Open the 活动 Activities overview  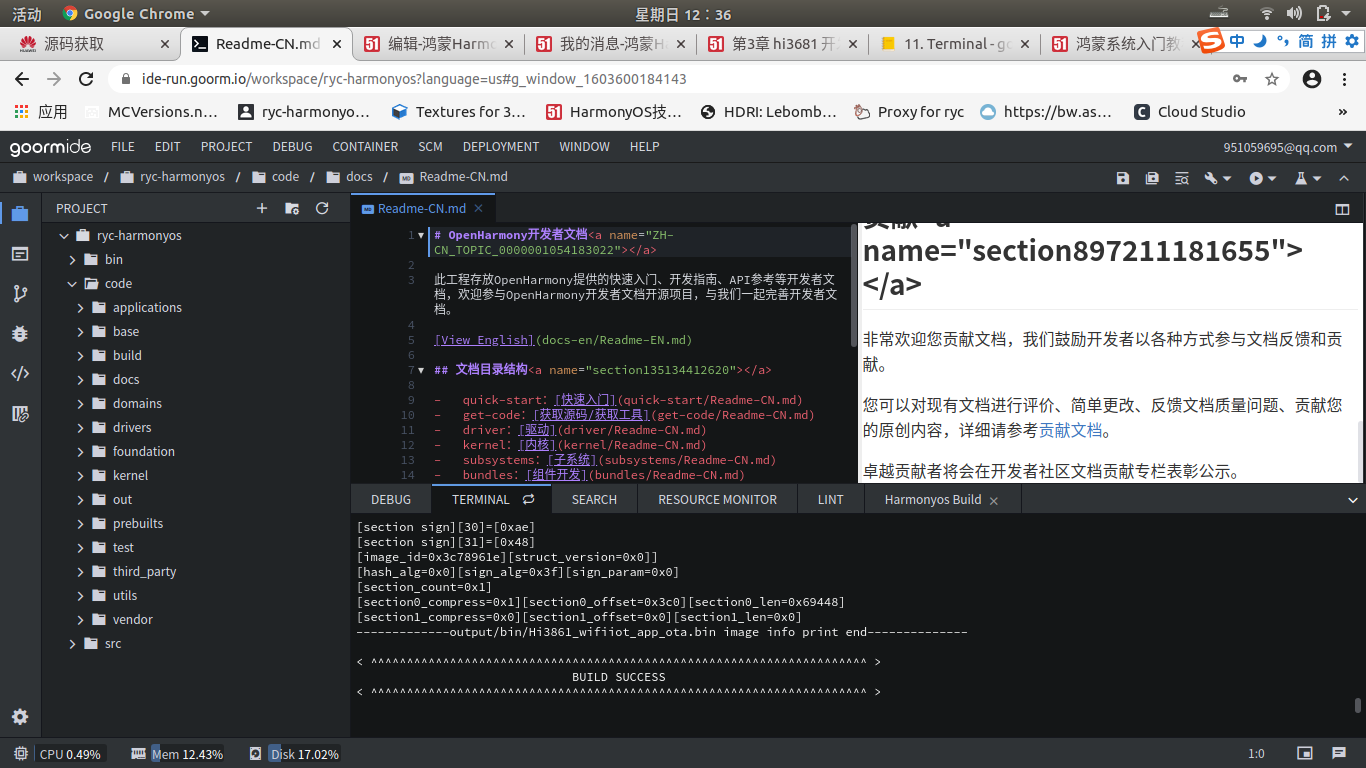pos(27,14)
